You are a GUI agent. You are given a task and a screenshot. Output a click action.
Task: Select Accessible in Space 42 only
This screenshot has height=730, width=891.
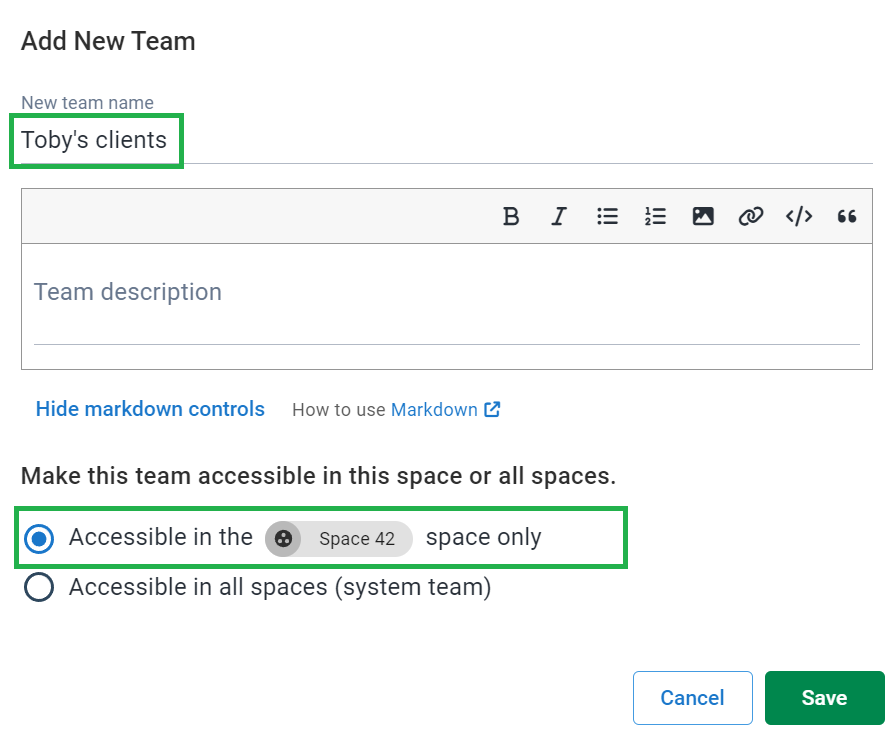(39, 538)
